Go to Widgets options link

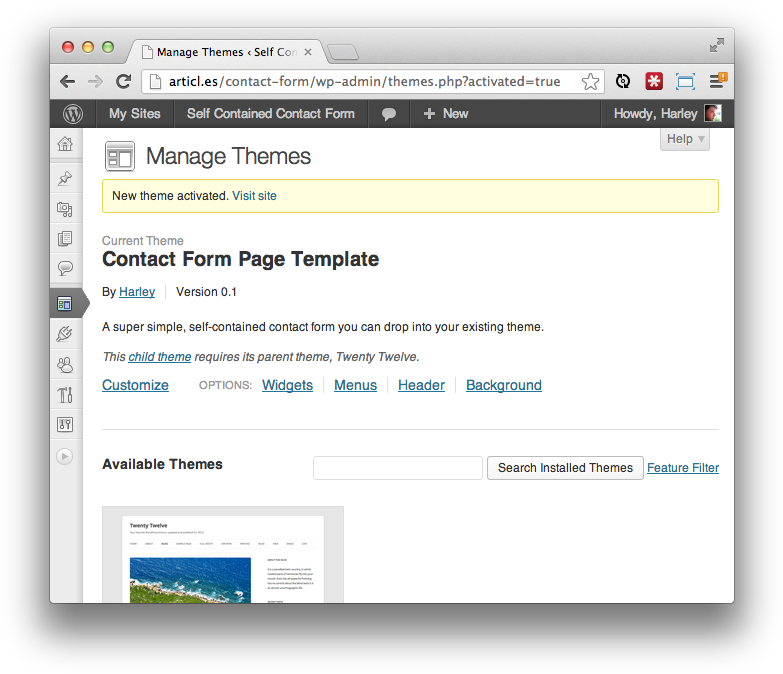287,385
